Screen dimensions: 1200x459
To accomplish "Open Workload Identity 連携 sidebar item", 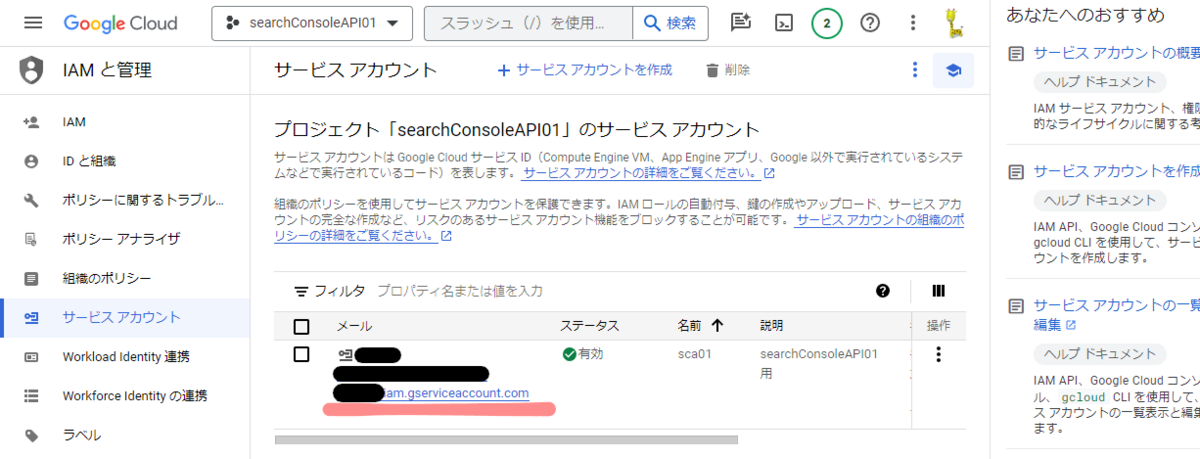I will pos(125,356).
